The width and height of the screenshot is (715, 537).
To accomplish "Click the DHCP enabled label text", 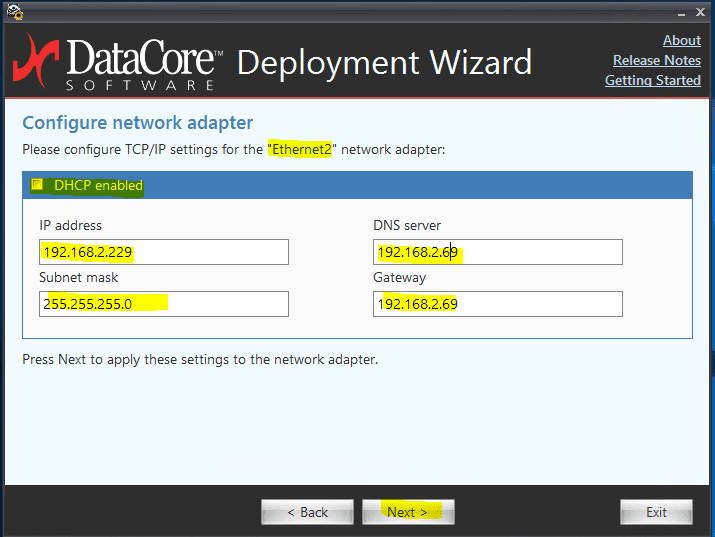I will click(x=98, y=185).
